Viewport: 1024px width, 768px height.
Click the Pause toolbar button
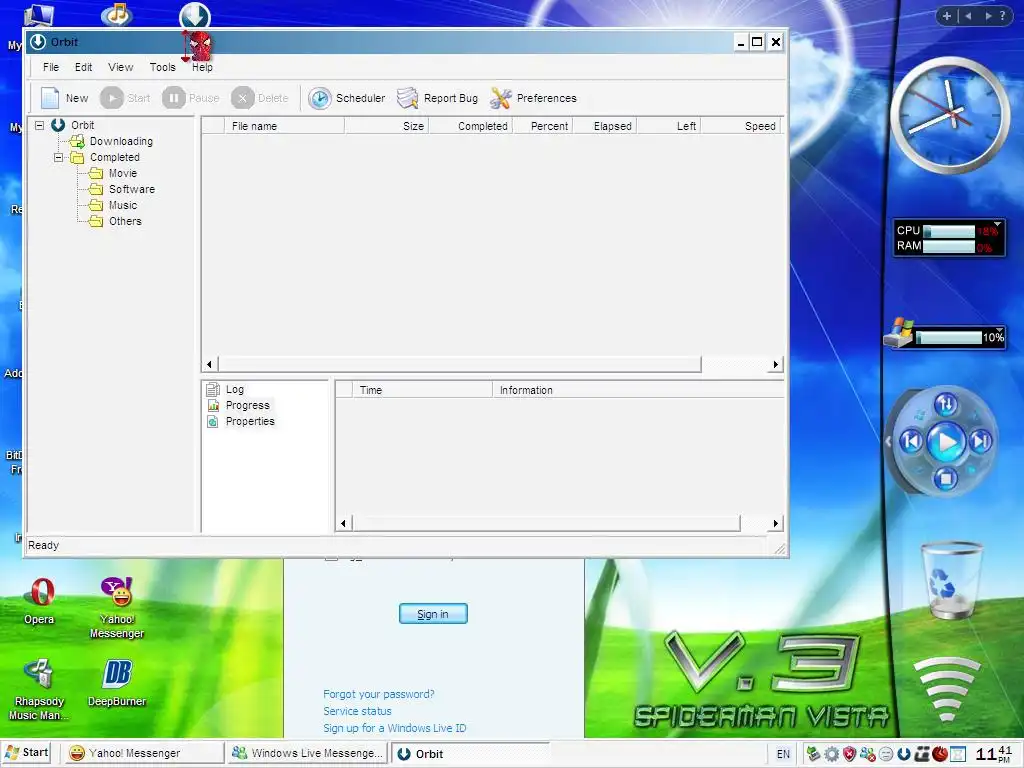pyautogui.click(x=190, y=98)
